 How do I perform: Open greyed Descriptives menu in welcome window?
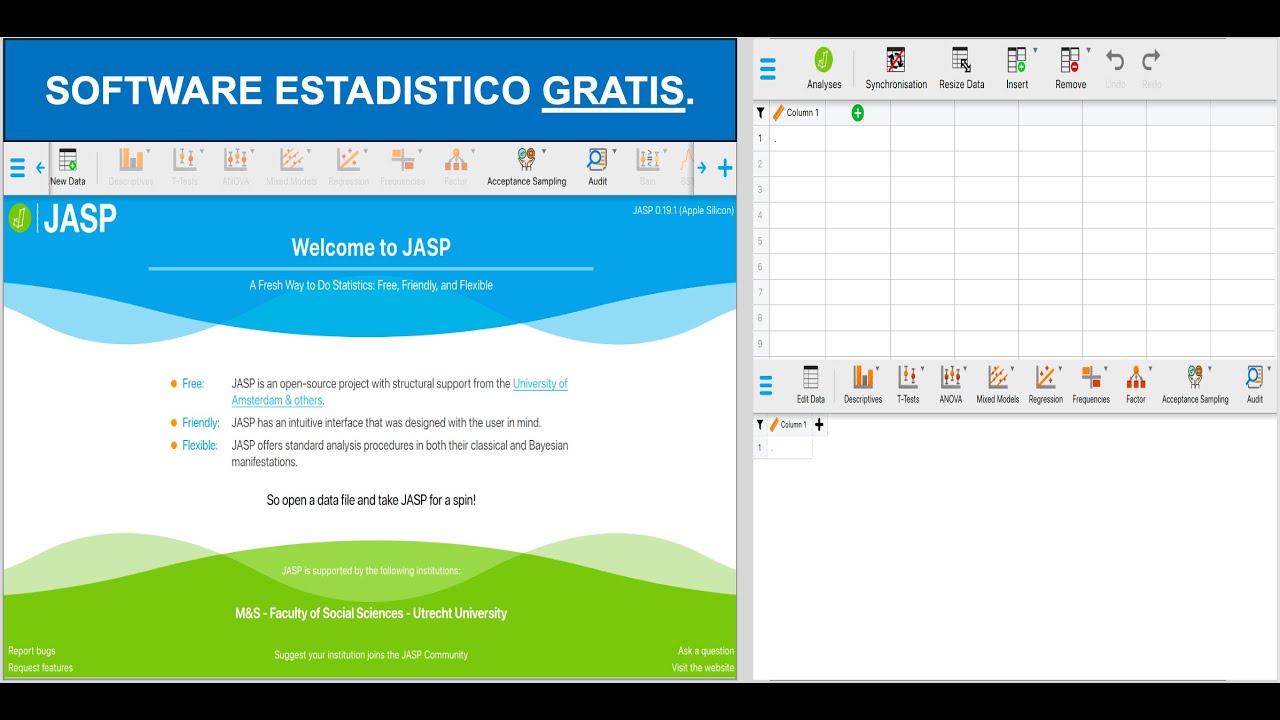point(131,167)
